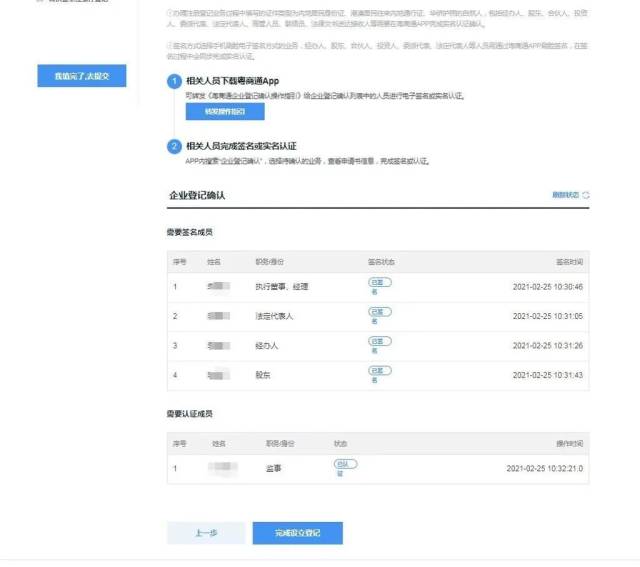The width and height of the screenshot is (640, 567).
Task: Click timestamp 2021-02-25 10:31:43
Action: click(548, 375)
